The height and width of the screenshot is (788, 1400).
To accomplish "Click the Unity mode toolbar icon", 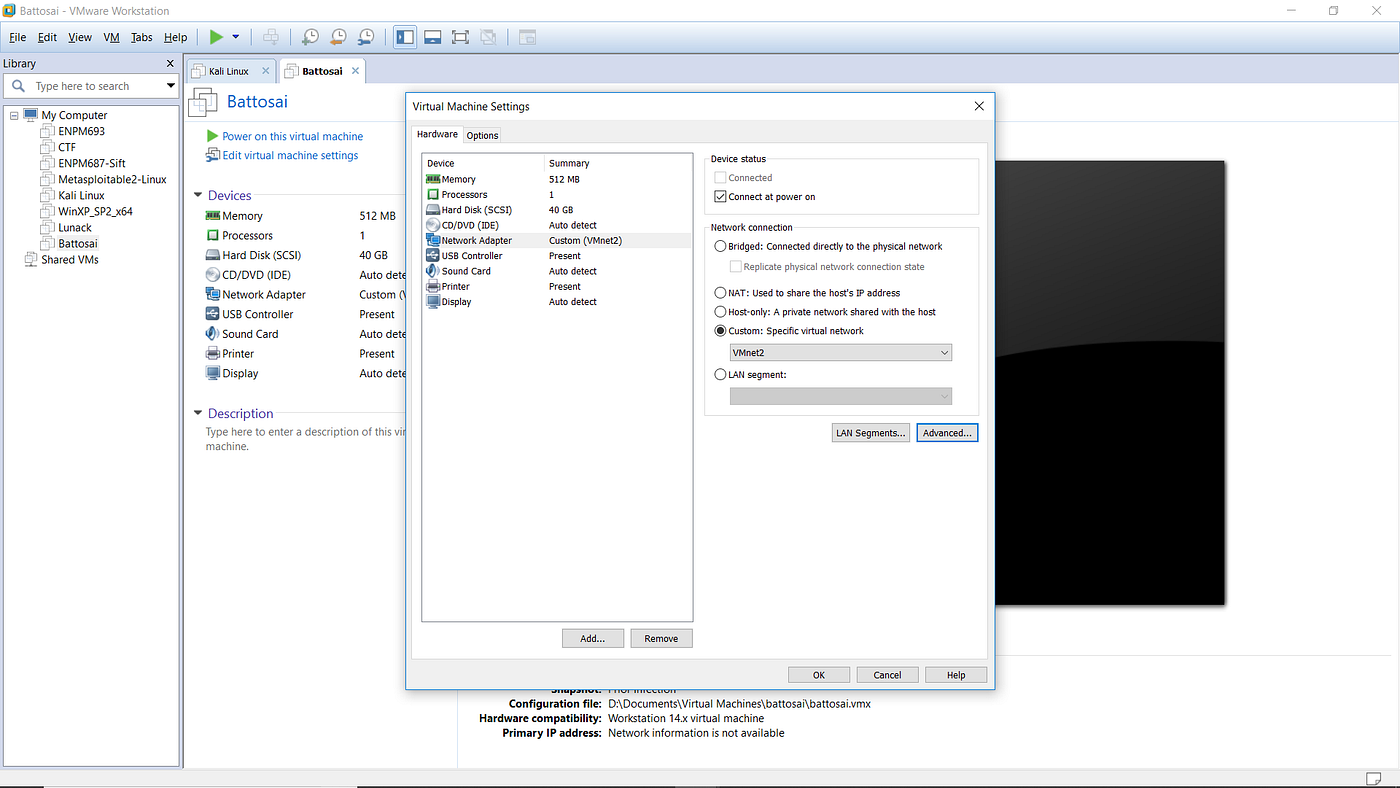I will 488,37.
